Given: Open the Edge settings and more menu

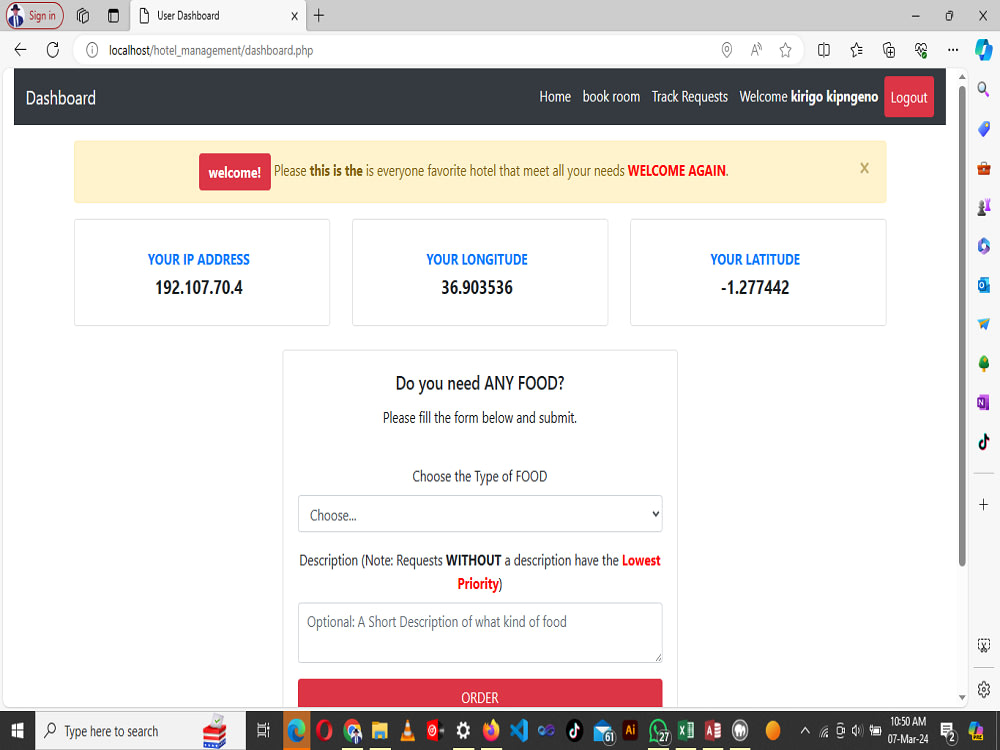Looking at the screenshot, I should 953,50.
